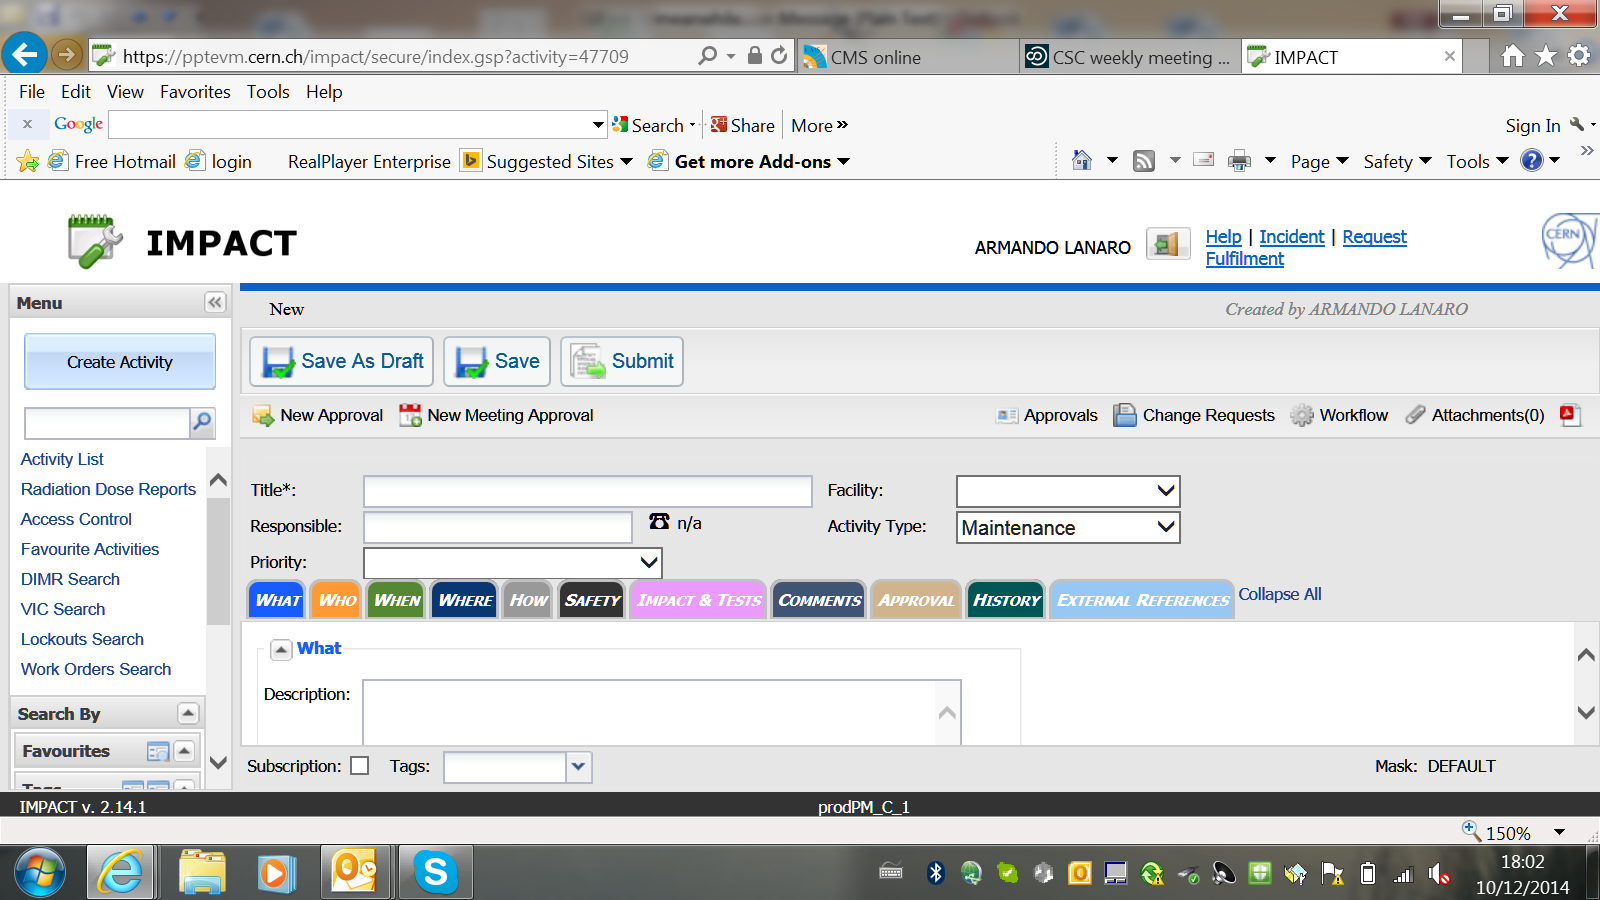Switch to the Impact & Tests tab
This screenshot has height=900, width=1600.
pos(698,600)
